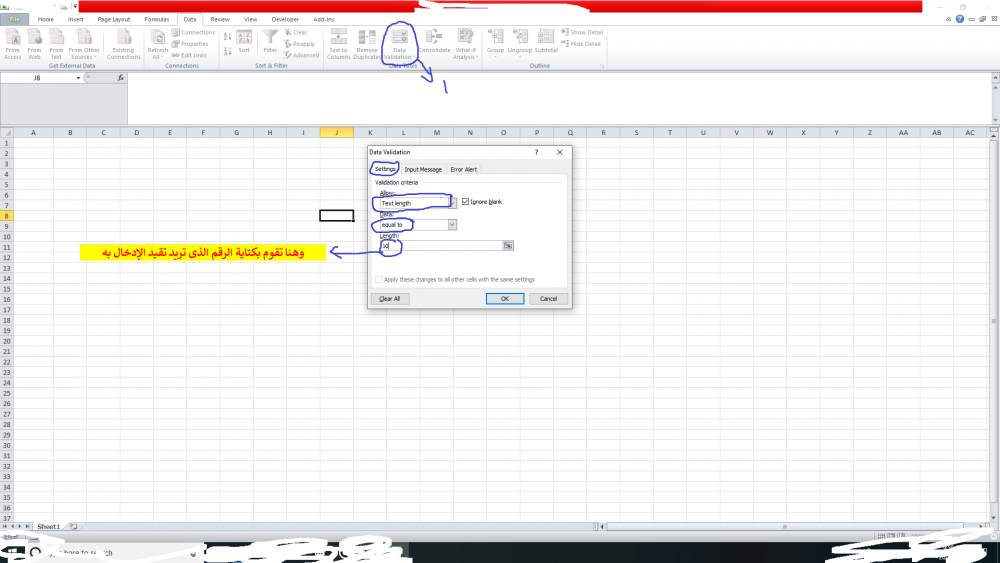This screenshot has width=1000, height=563.
Task: Click the collapse dialog range picker icon
Action: (508, 245)
